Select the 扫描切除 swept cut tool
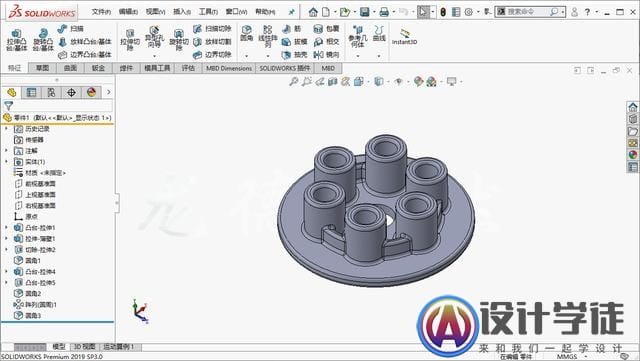Image resolution: width=640 pixels, height=361 pixels. 212,29
